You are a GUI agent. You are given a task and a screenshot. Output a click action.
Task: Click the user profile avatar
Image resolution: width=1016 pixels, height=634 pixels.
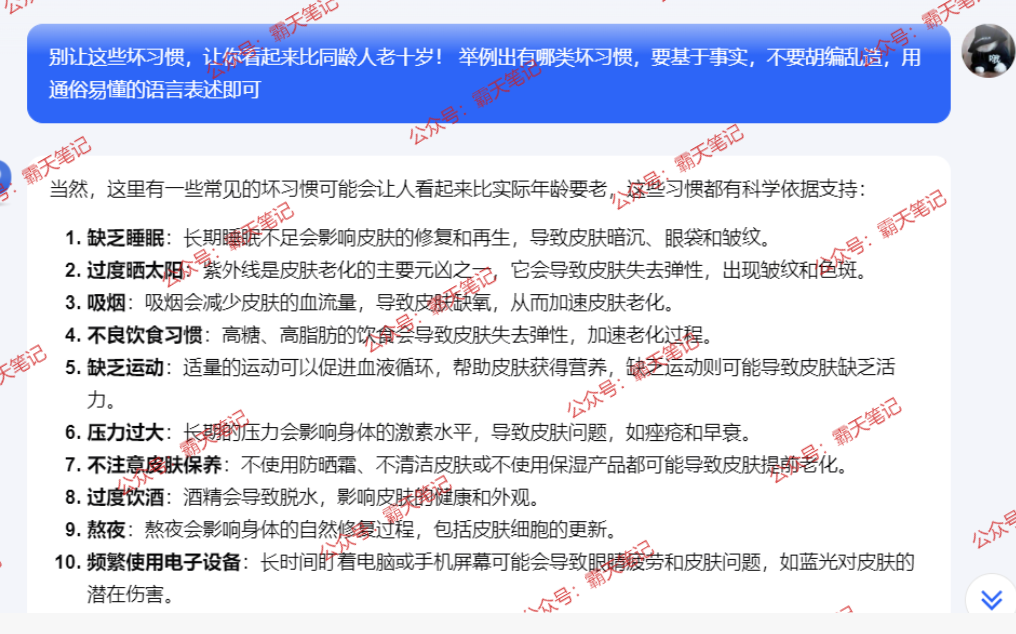pos(987,50)
